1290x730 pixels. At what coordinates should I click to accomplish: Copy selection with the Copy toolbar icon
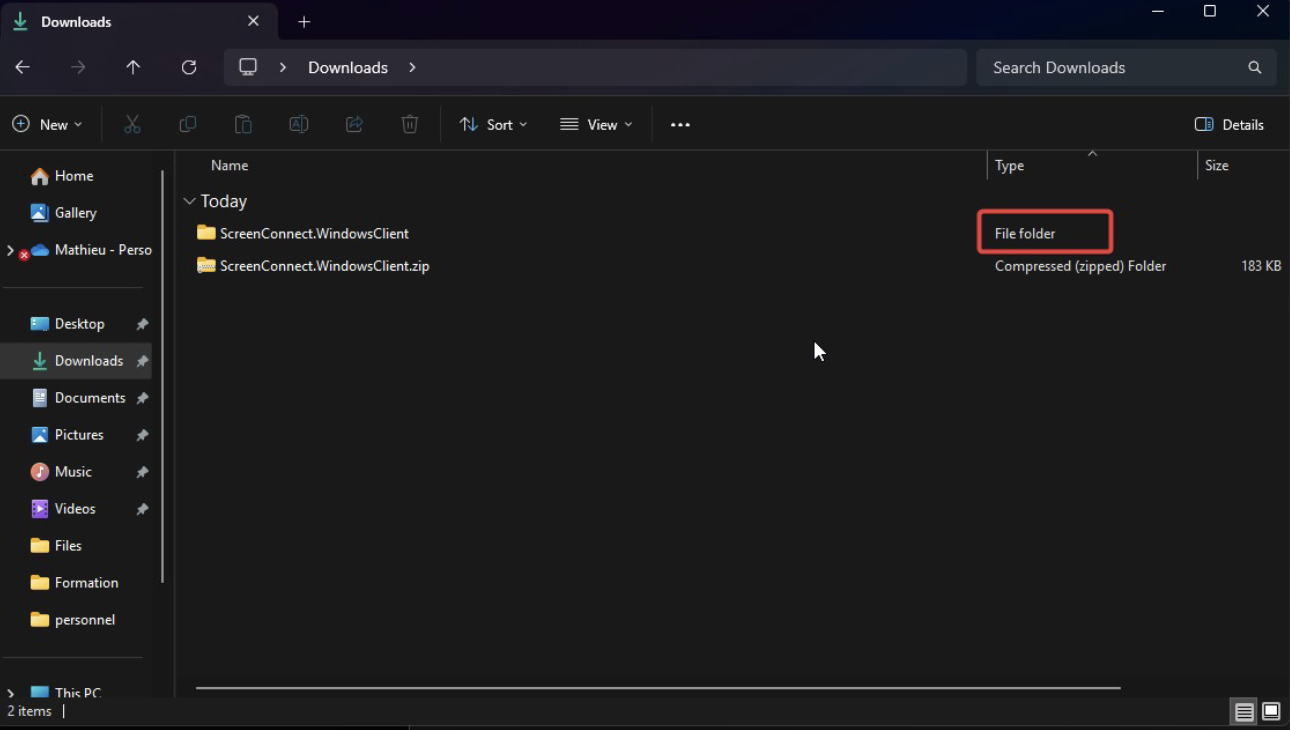point(187,124)
